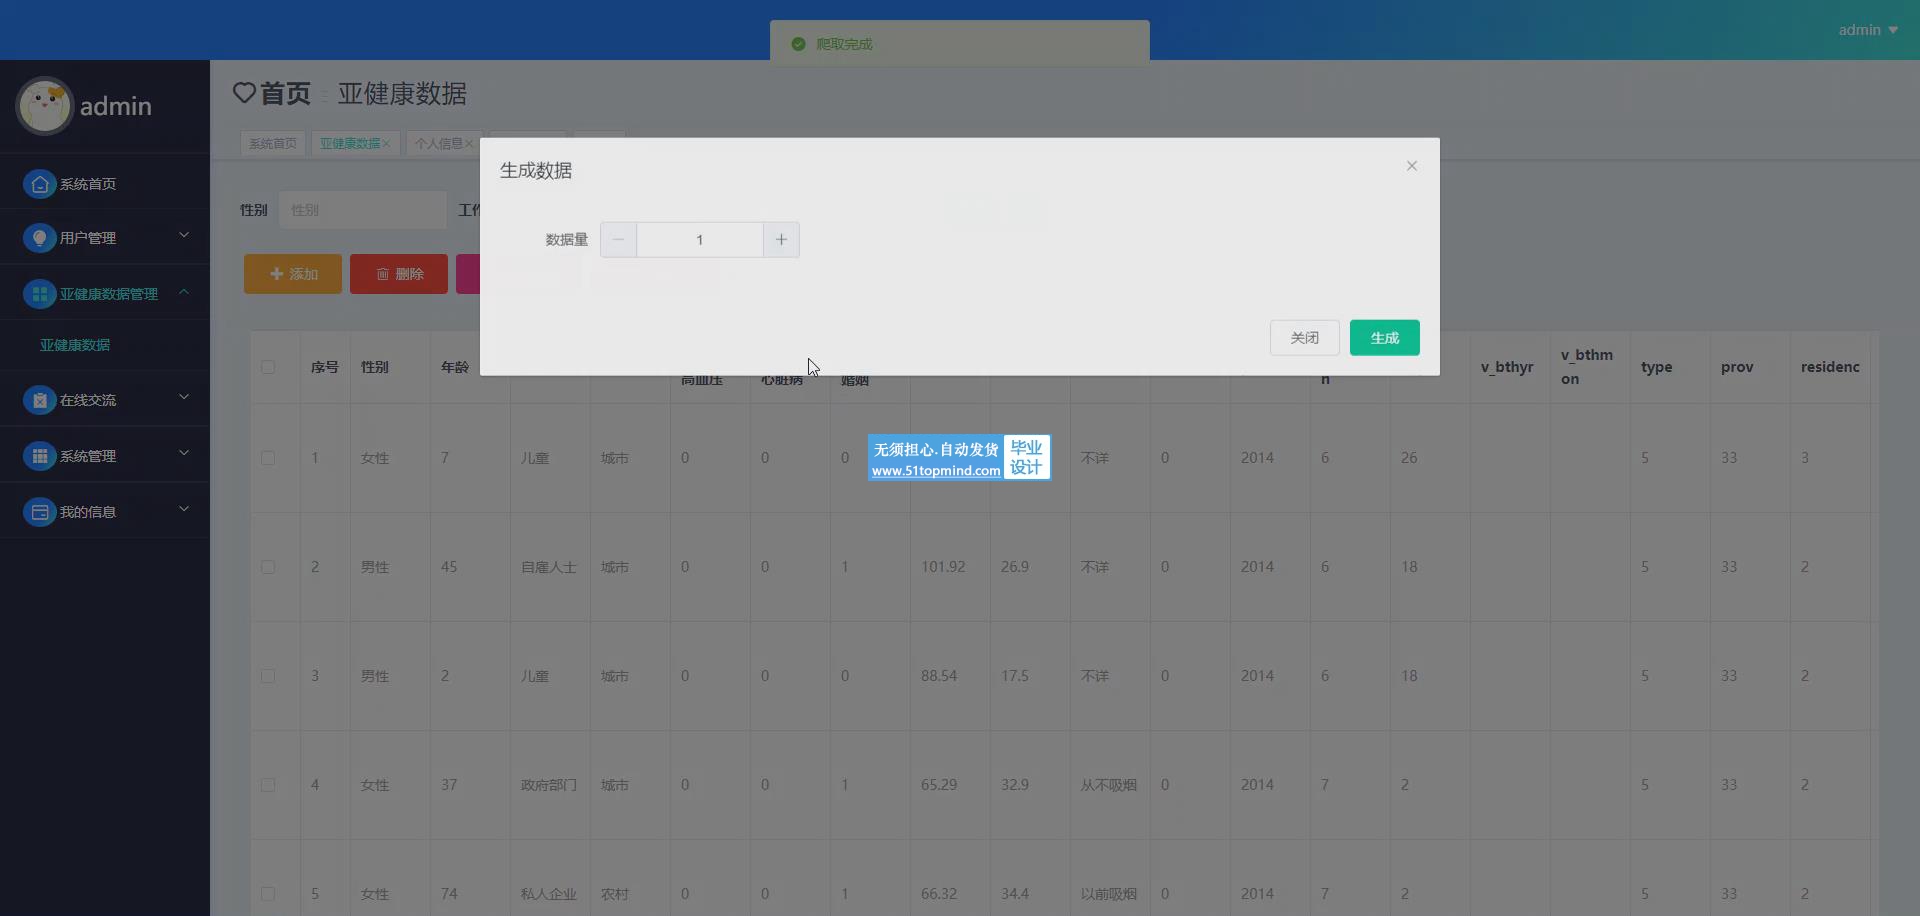This screenshot has width=1920, height=916.
Task: Click the 以前吸烟 cell in row 5
Action: pos(1109,894)
